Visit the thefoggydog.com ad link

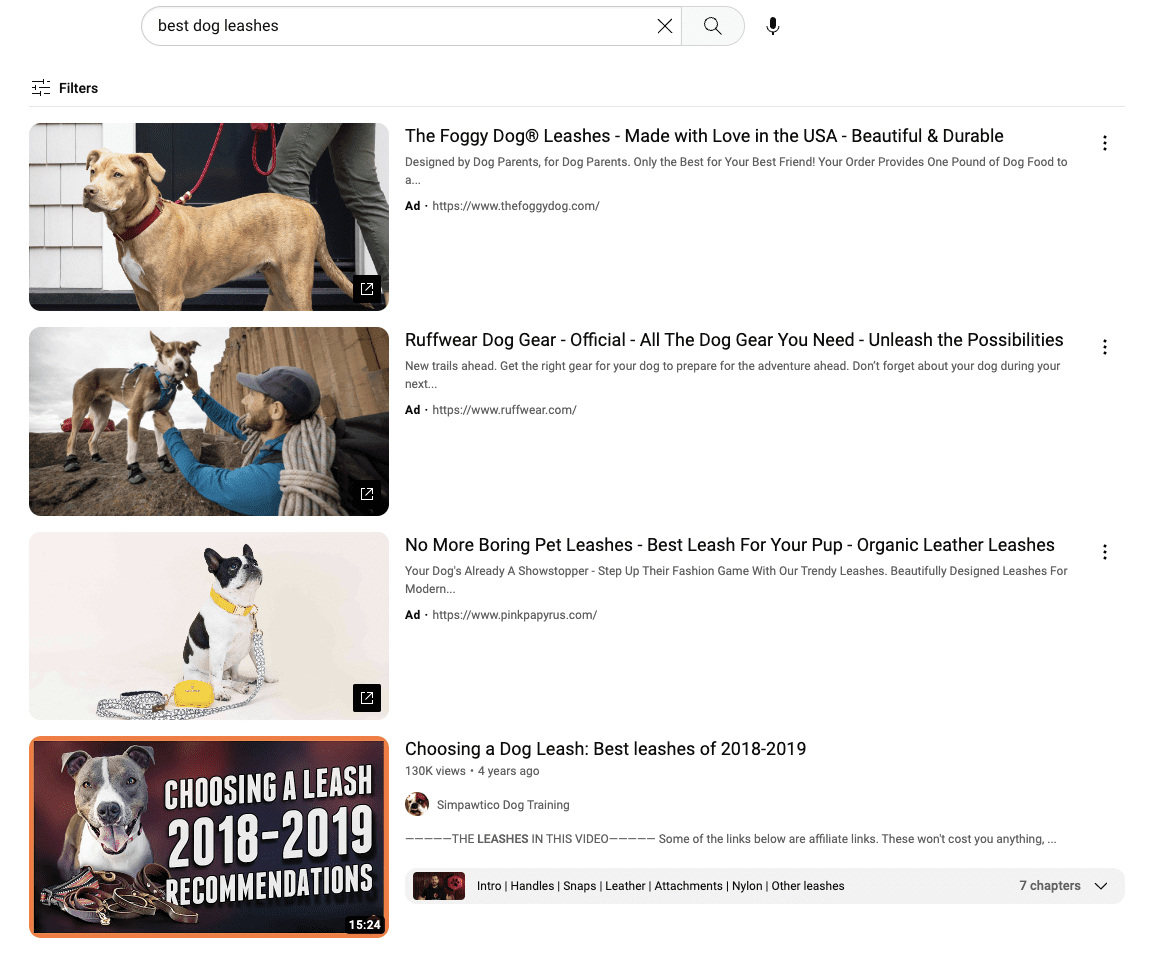tap(516, 205)
